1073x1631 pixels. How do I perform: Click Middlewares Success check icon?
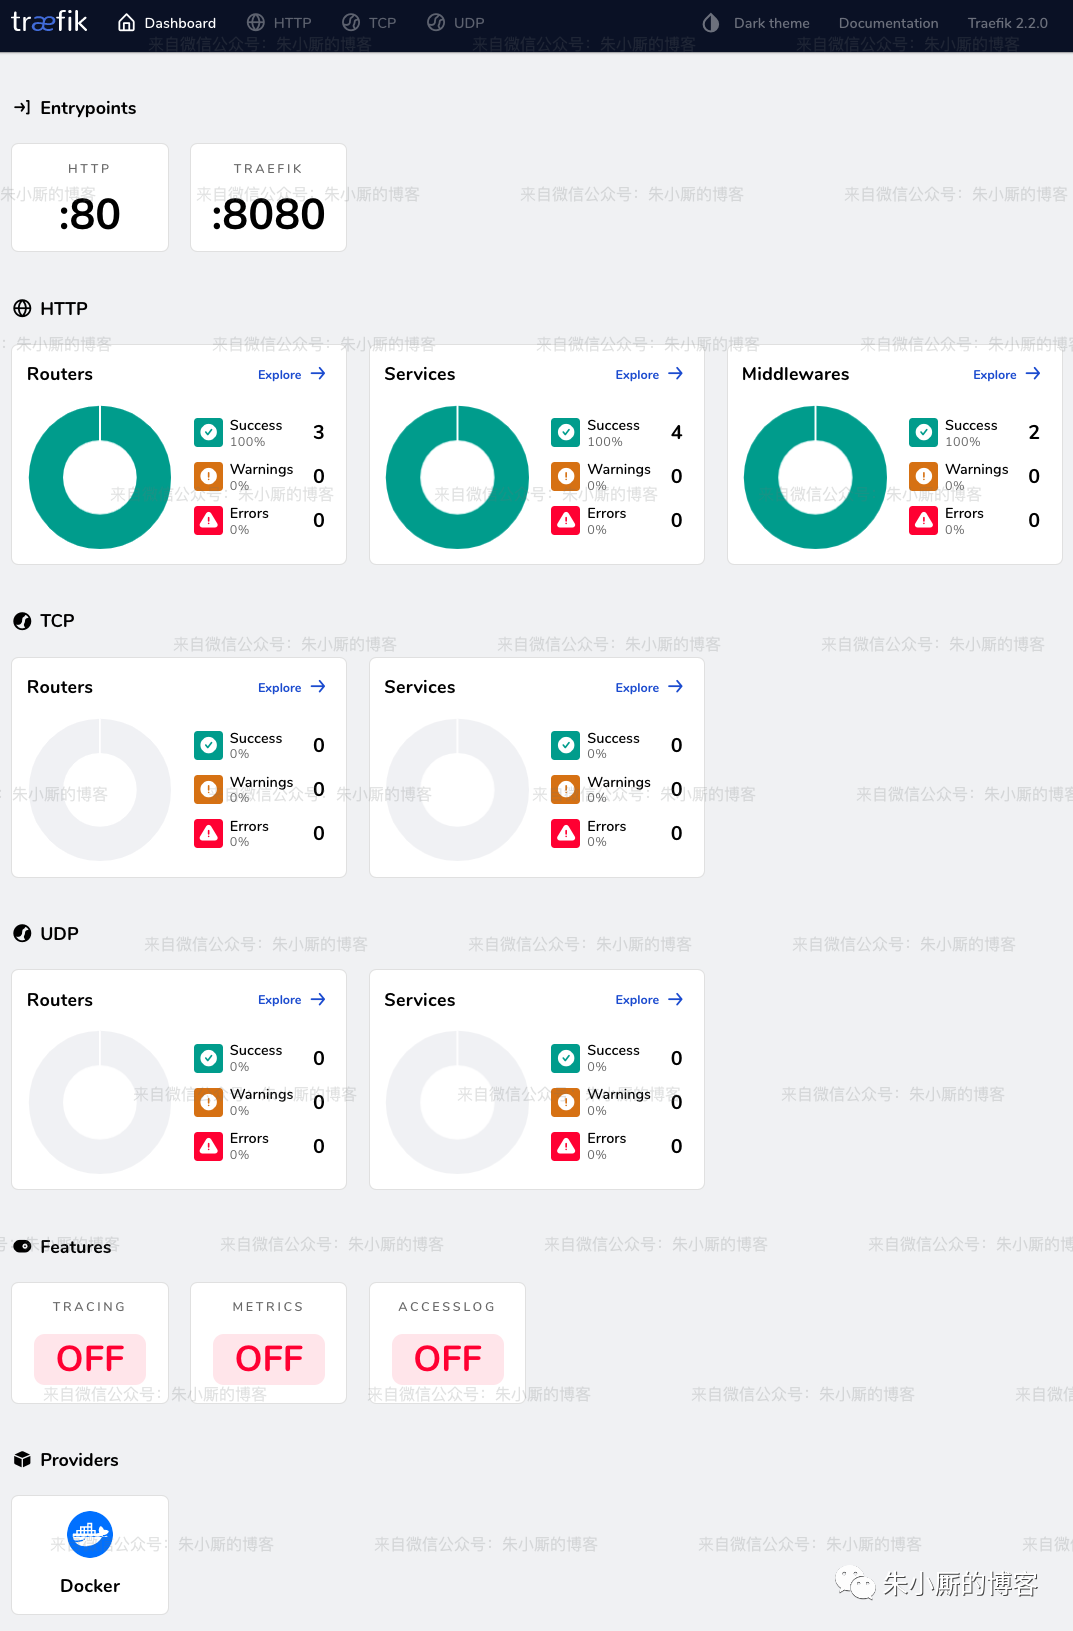tap(924, 432)
